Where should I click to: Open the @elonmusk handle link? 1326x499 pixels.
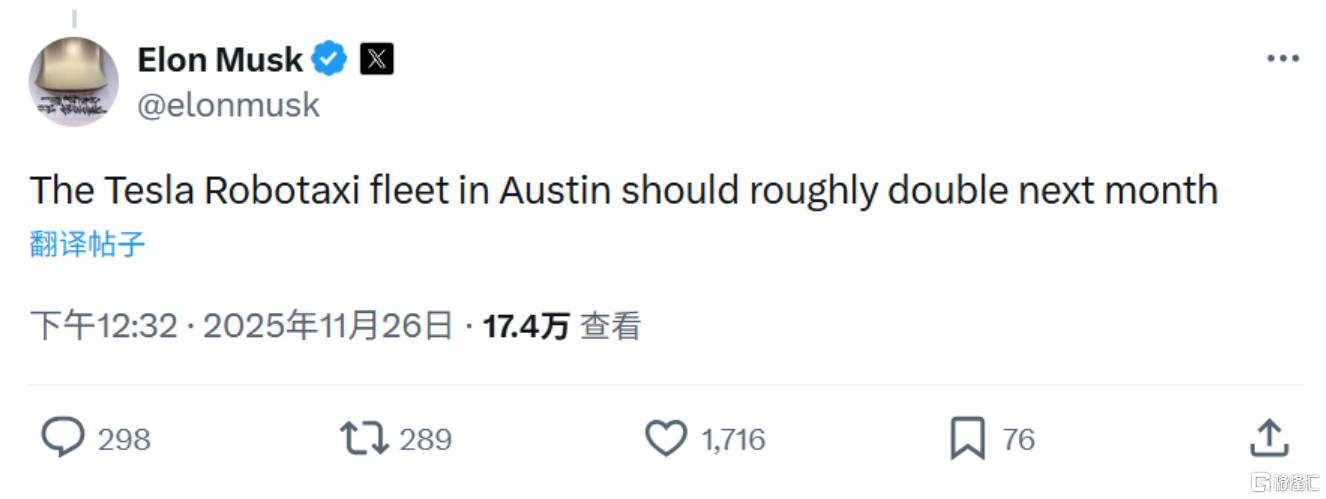point(228,105)
